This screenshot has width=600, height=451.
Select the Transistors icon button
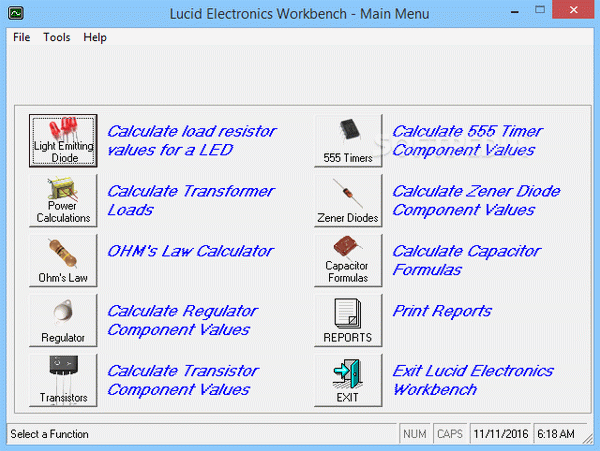[x=63, y=380]
